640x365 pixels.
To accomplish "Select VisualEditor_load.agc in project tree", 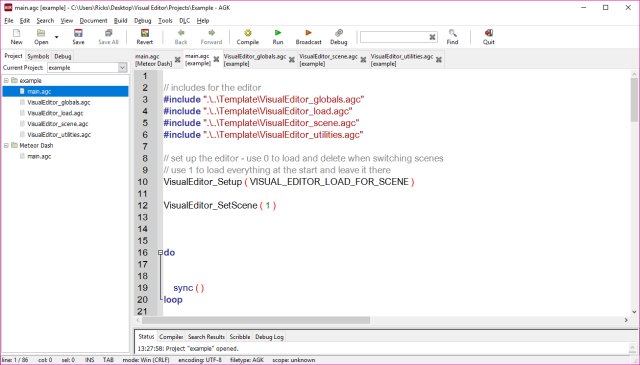I will (55, 113).
